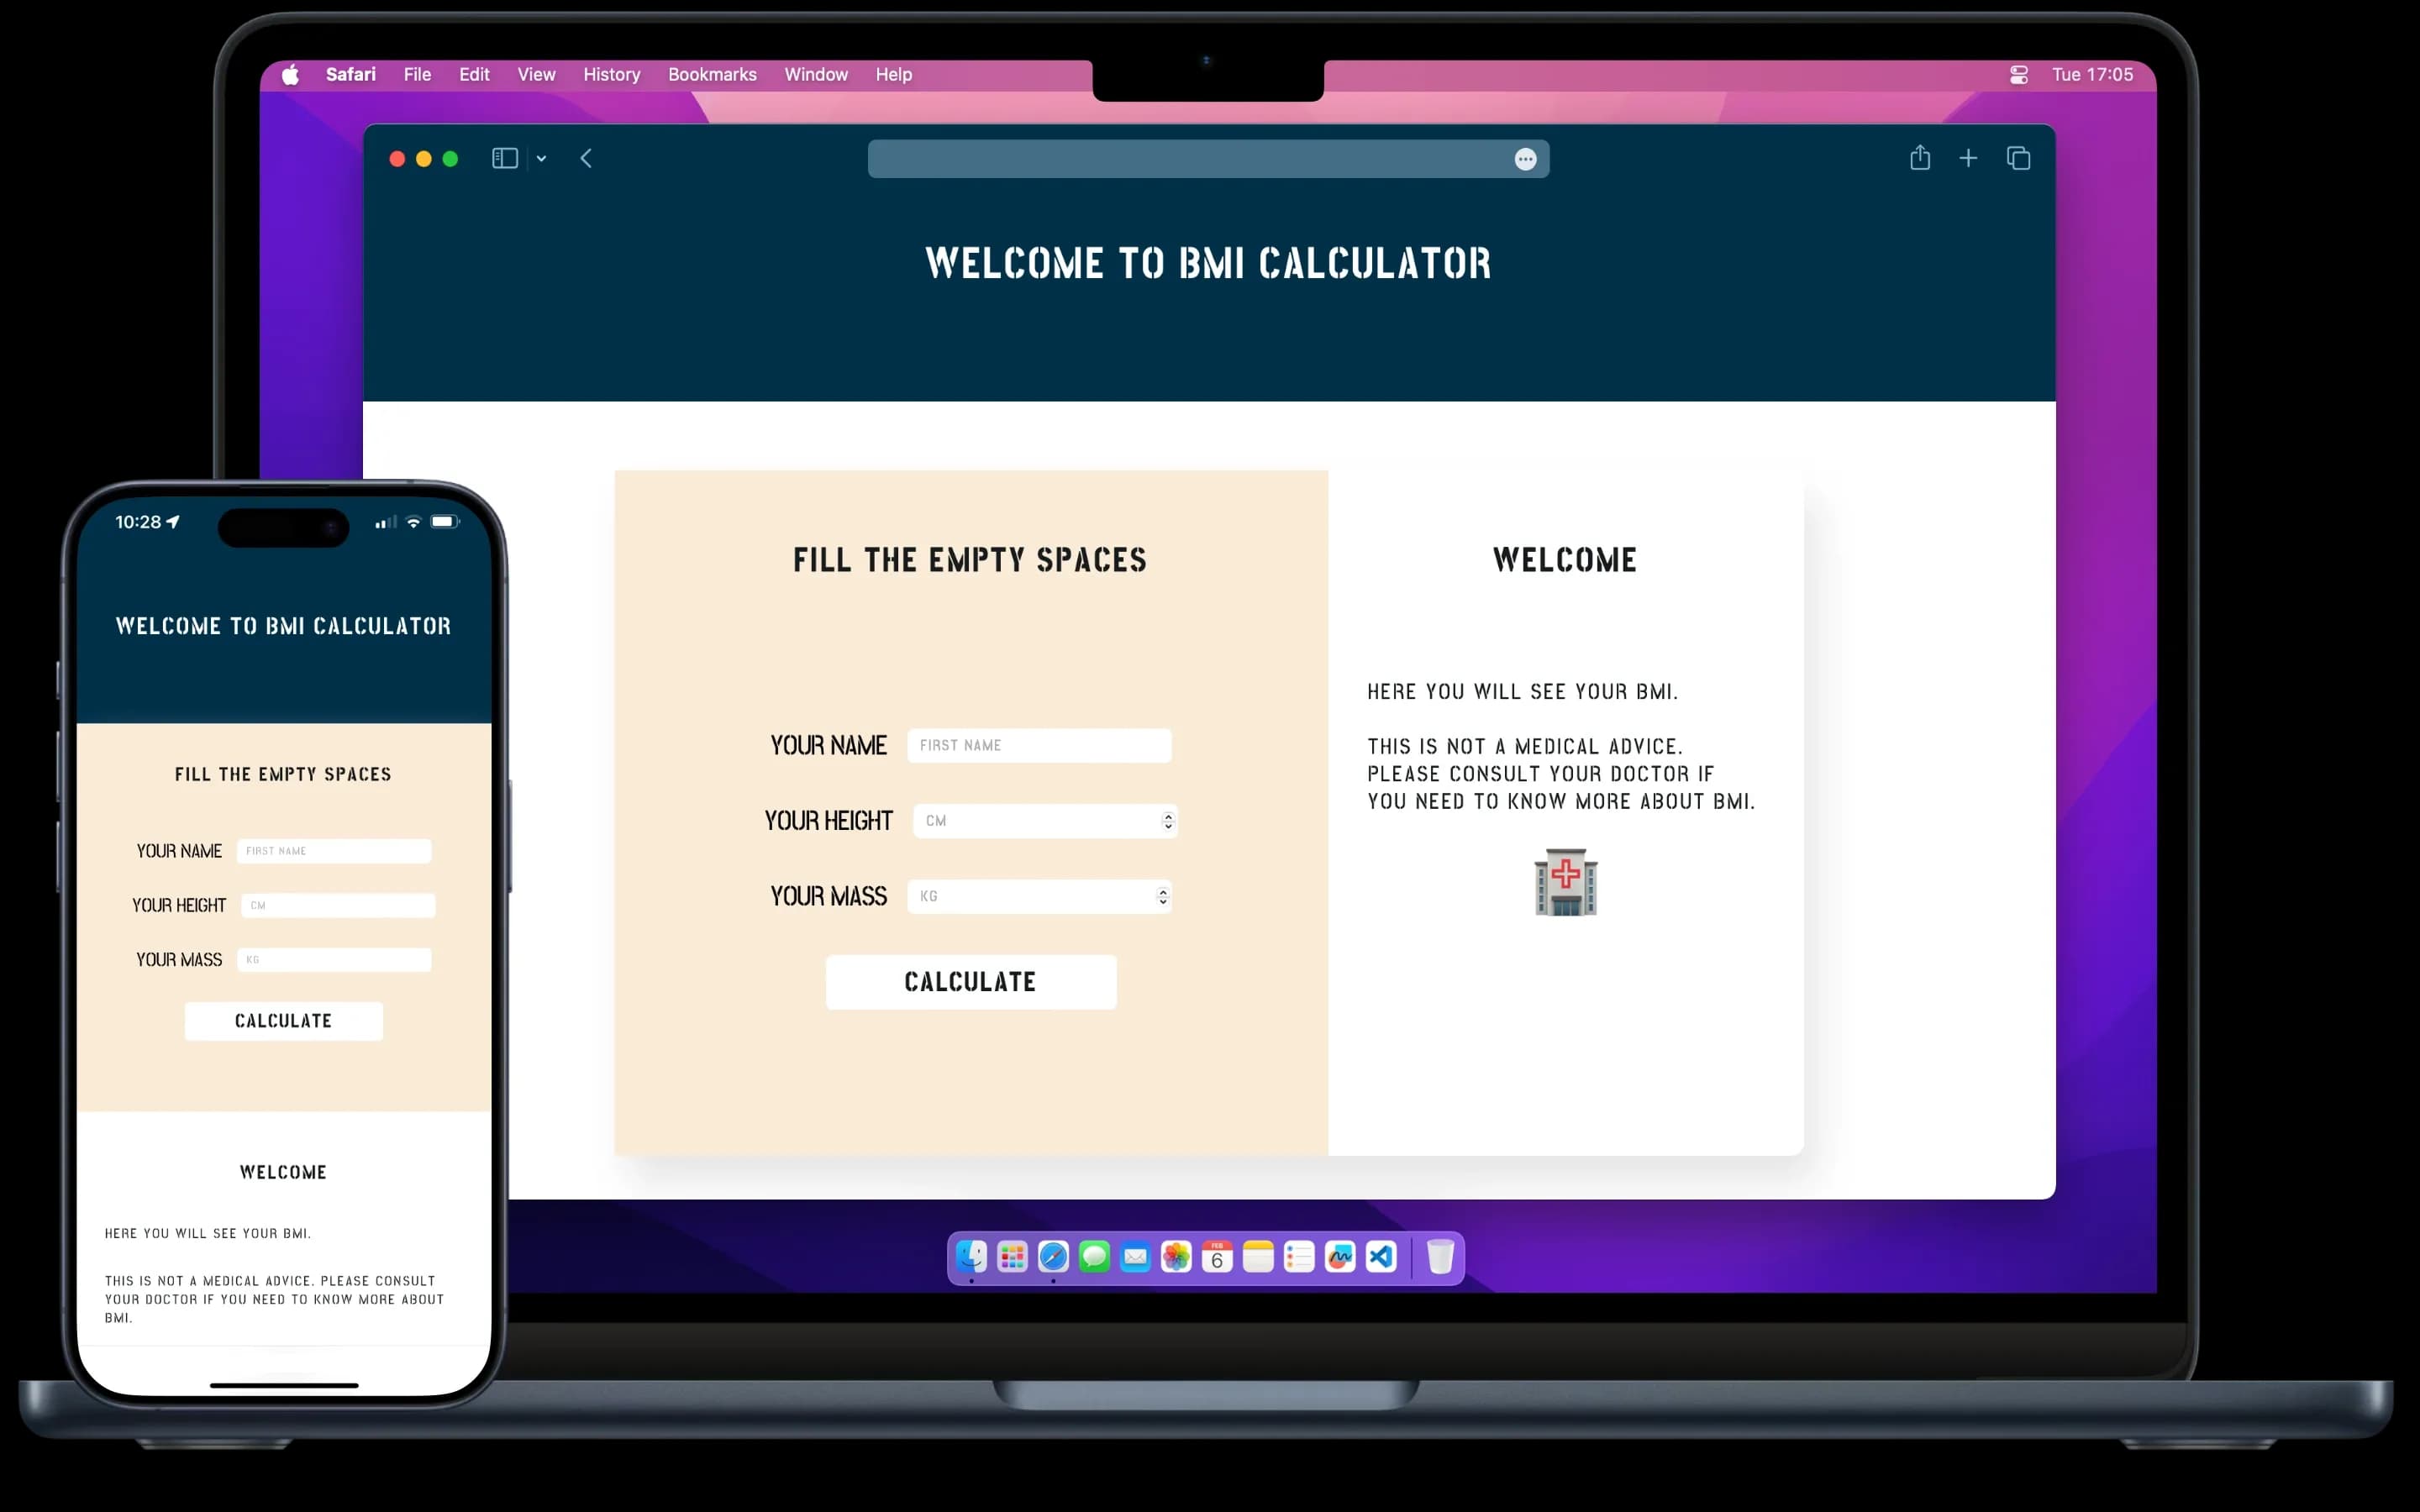Select the Photos icon in dock
The image size is (2420, 1512).
click(x=1178, y=1256)
